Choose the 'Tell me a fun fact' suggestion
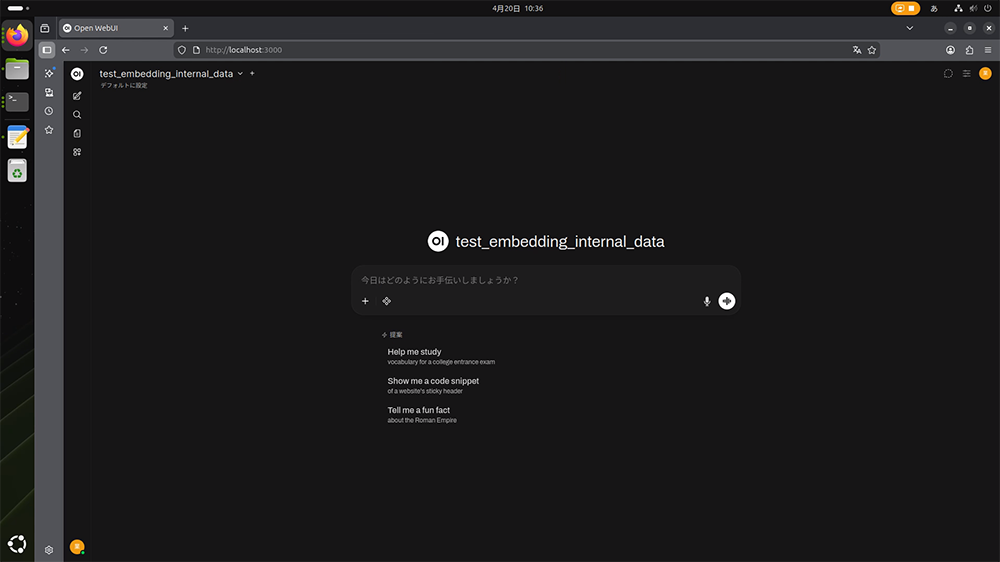Screen dimensions: 1000x562 [x=422, y=415]
